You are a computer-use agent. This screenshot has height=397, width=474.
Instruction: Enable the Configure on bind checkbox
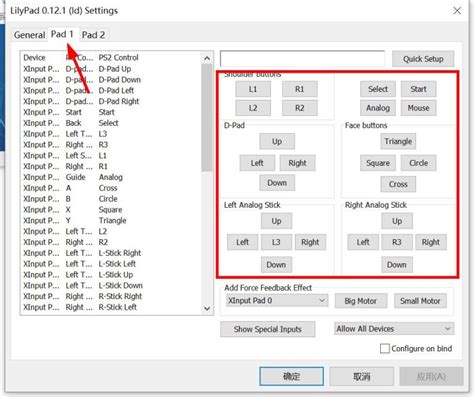[x=385, y=349]
